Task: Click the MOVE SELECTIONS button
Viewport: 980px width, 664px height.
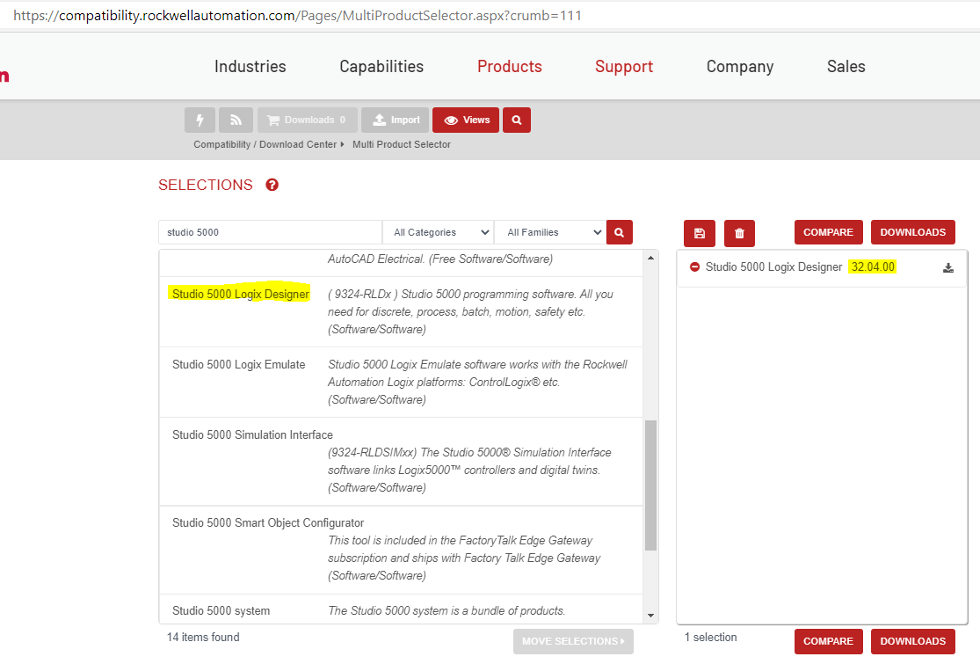Action: pyautogui.click(x=573, y=641)
